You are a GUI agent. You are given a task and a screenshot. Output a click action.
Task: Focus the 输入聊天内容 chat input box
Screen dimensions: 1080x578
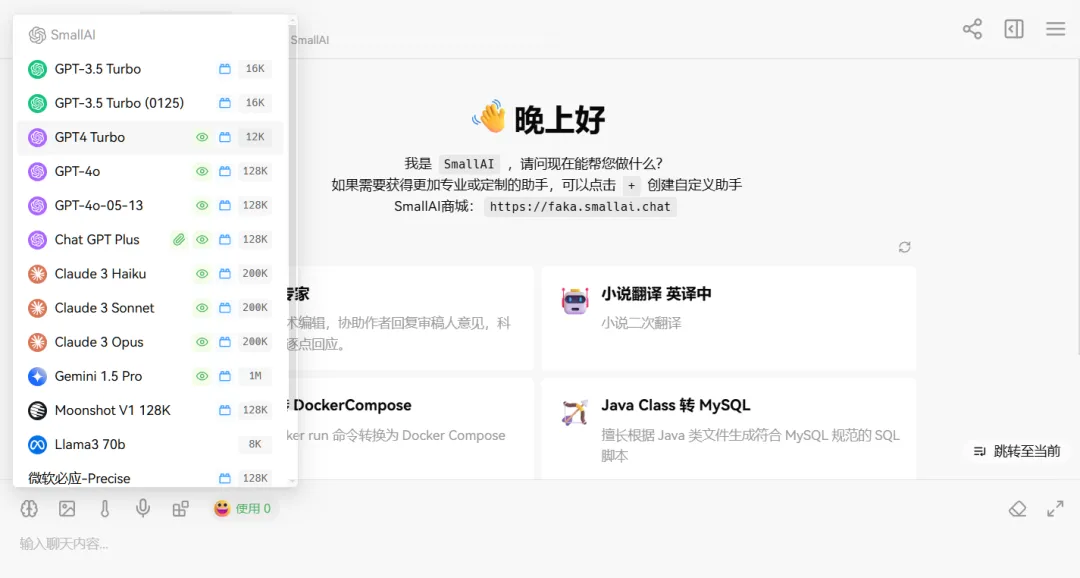(x=540, y=544)
